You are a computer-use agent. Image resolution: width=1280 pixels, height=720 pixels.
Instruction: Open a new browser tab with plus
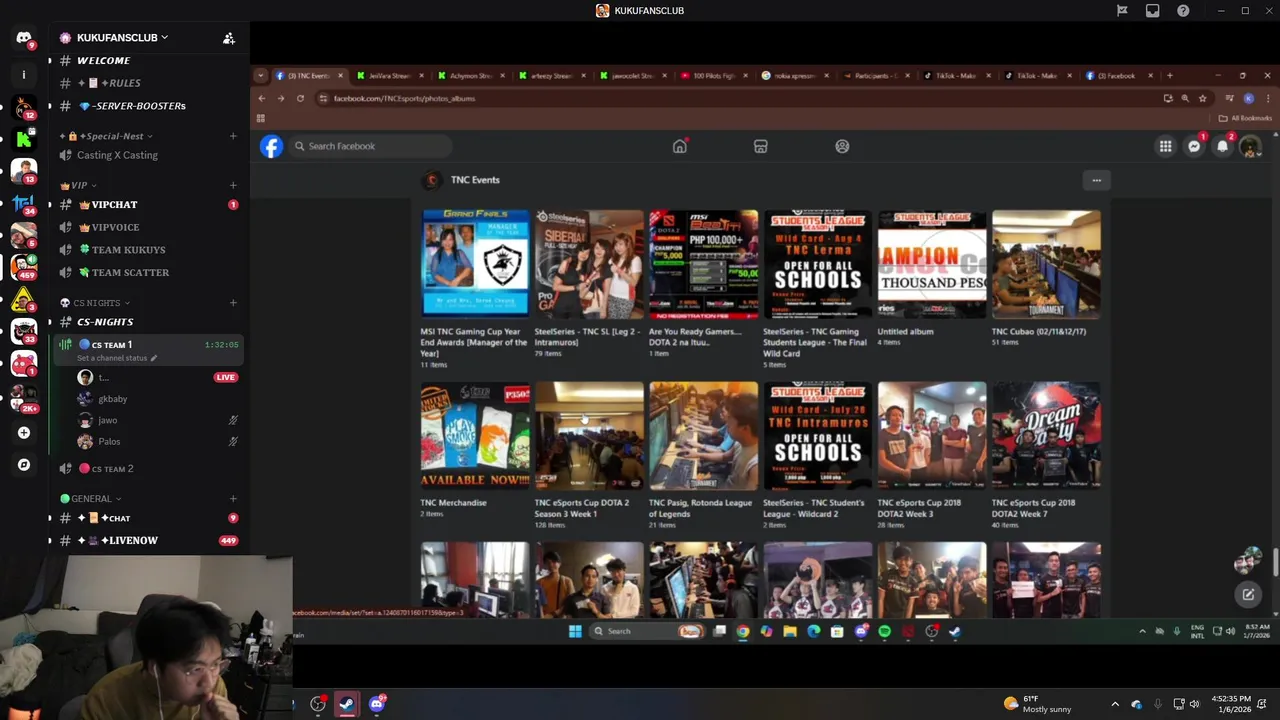(x=1170, y=75)
